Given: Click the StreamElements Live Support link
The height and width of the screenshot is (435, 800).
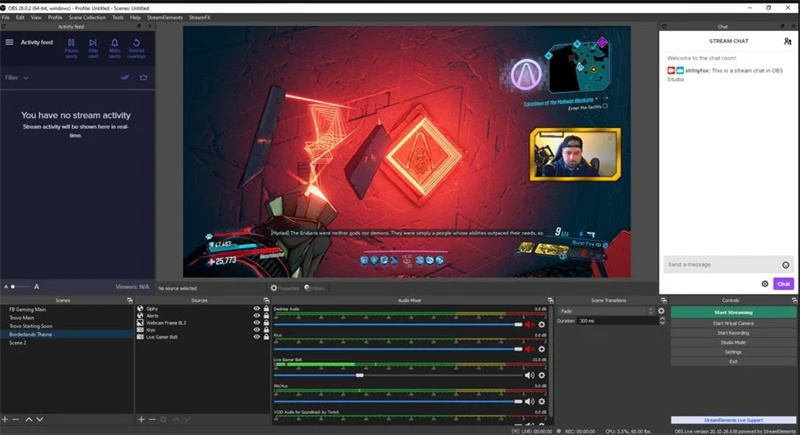Looking at the screenshot, I should pyautogui.click(x=733, y=420).
